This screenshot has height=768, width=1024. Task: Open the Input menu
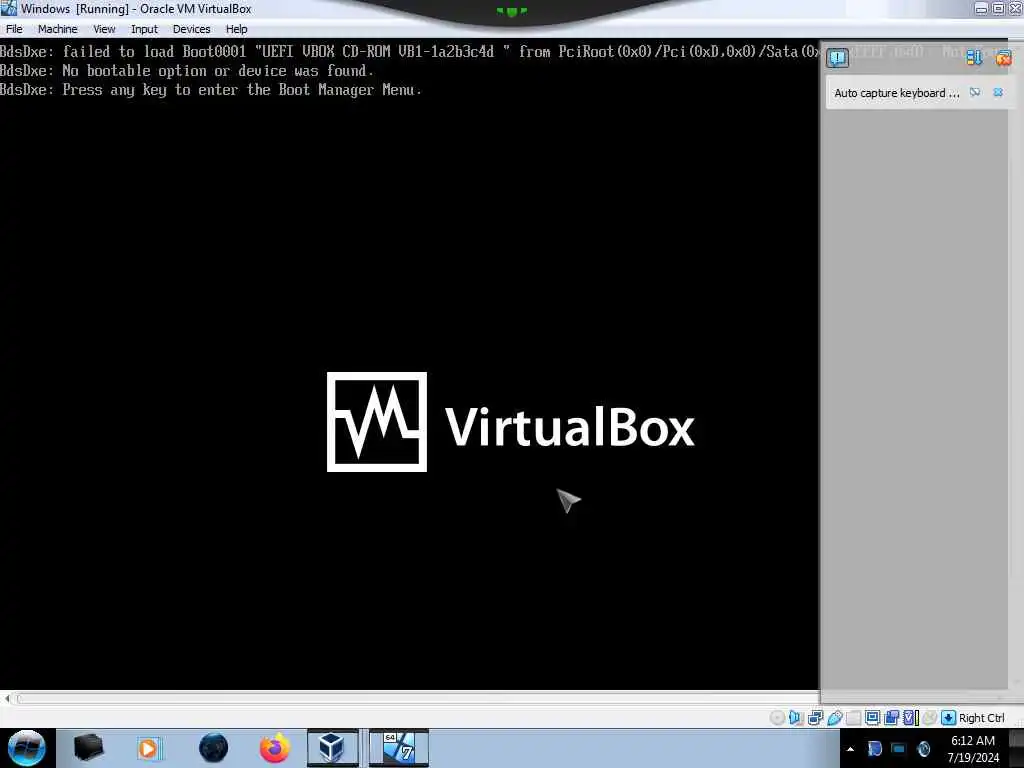click(144, 29)
